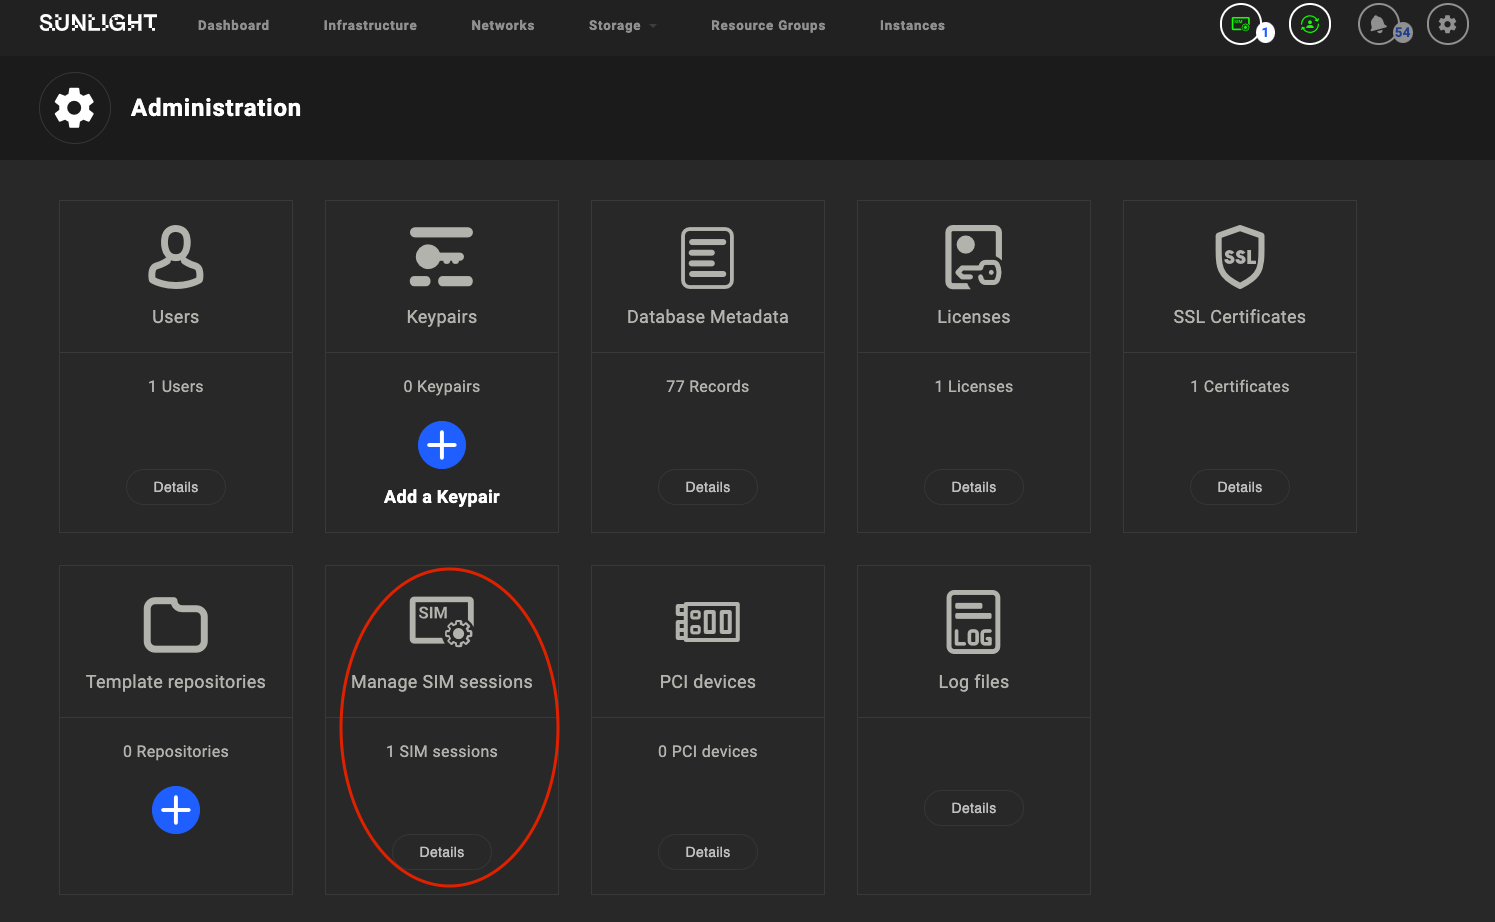The width and height of the screenshot is (1495, 922).
Task: Click the Administration gear icon
Action: click(75, 108)
